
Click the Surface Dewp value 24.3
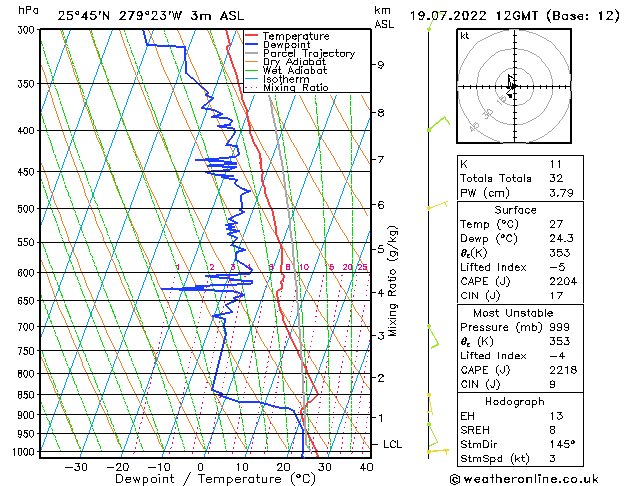[x=561, y=238]
